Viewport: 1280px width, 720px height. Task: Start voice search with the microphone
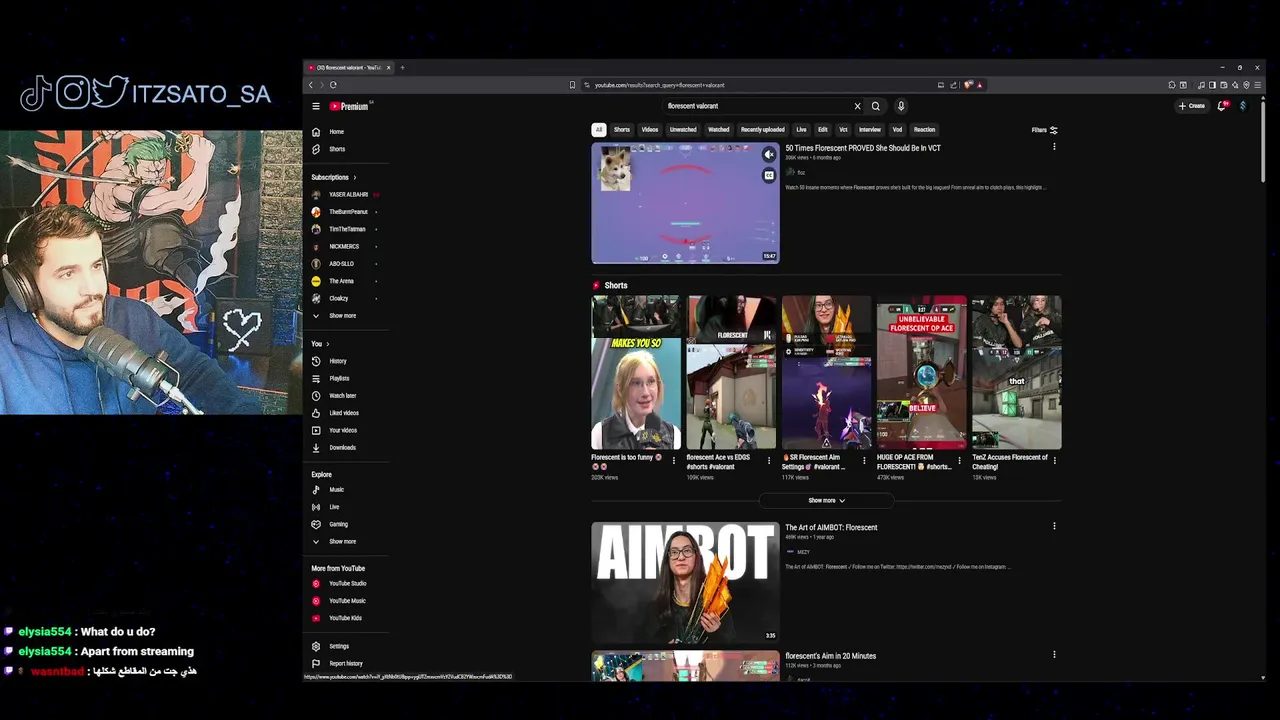coord(901,106)
